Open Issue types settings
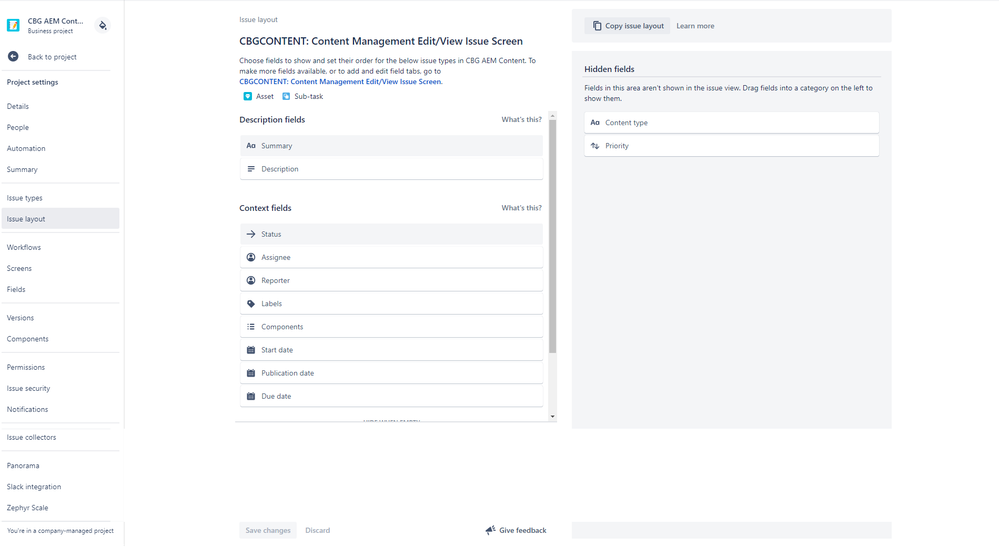This screenshot has width=999, height=547. point(25,198)
